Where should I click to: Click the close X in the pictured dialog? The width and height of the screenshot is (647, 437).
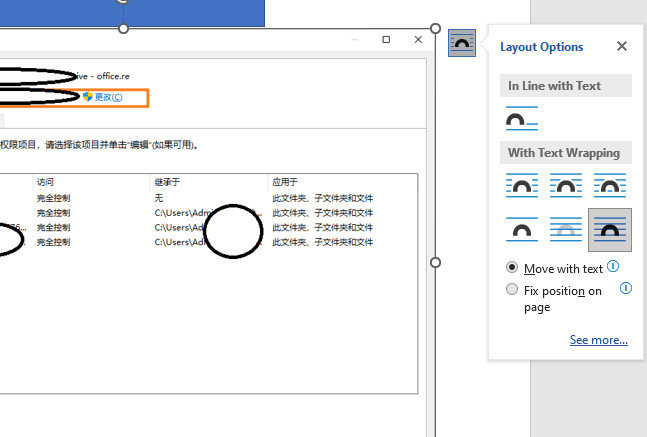point(418,40)
